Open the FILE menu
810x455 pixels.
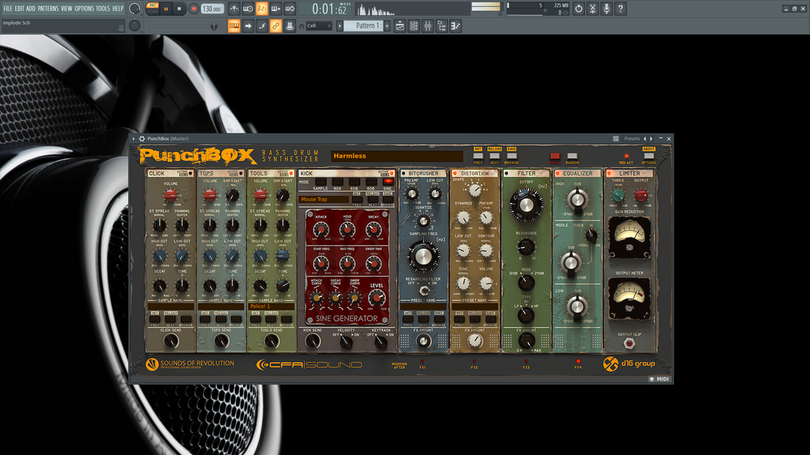[x=8, y=8]
